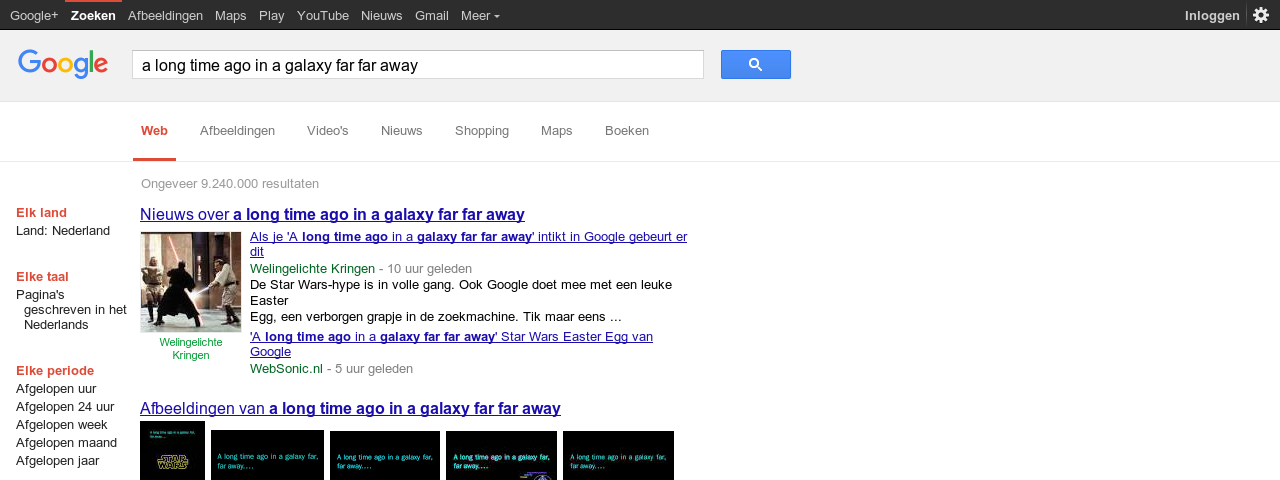1280x480 pixels.
Task: Switch to the Boeken results tab
Action: pyautogui.click(x=627, y=131)
